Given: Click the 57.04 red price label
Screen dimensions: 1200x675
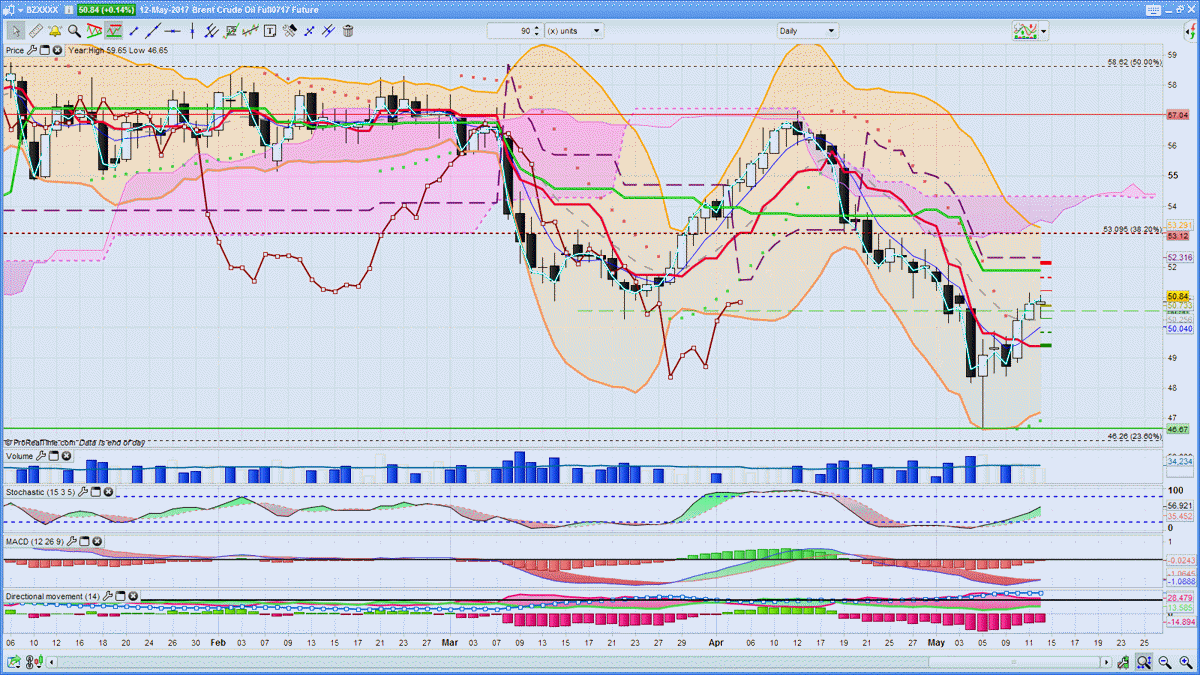Looking at the screenshot, I should [x=1177, y=115].
